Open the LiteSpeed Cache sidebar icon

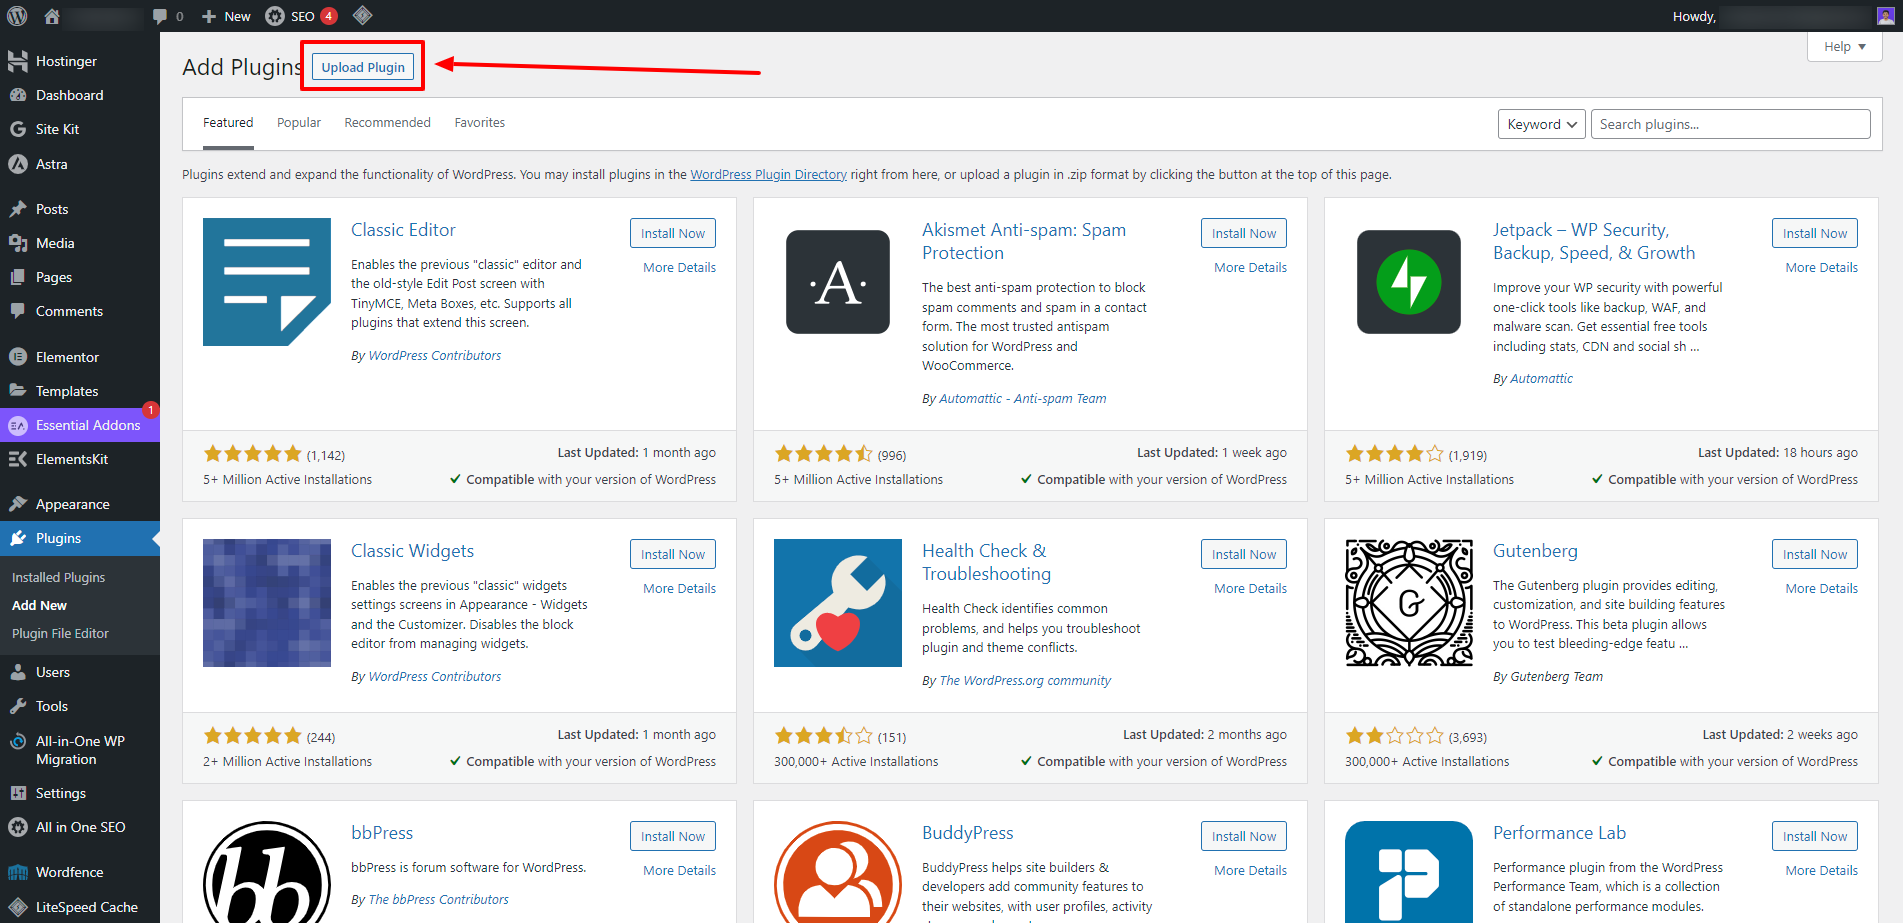(18, 907)
